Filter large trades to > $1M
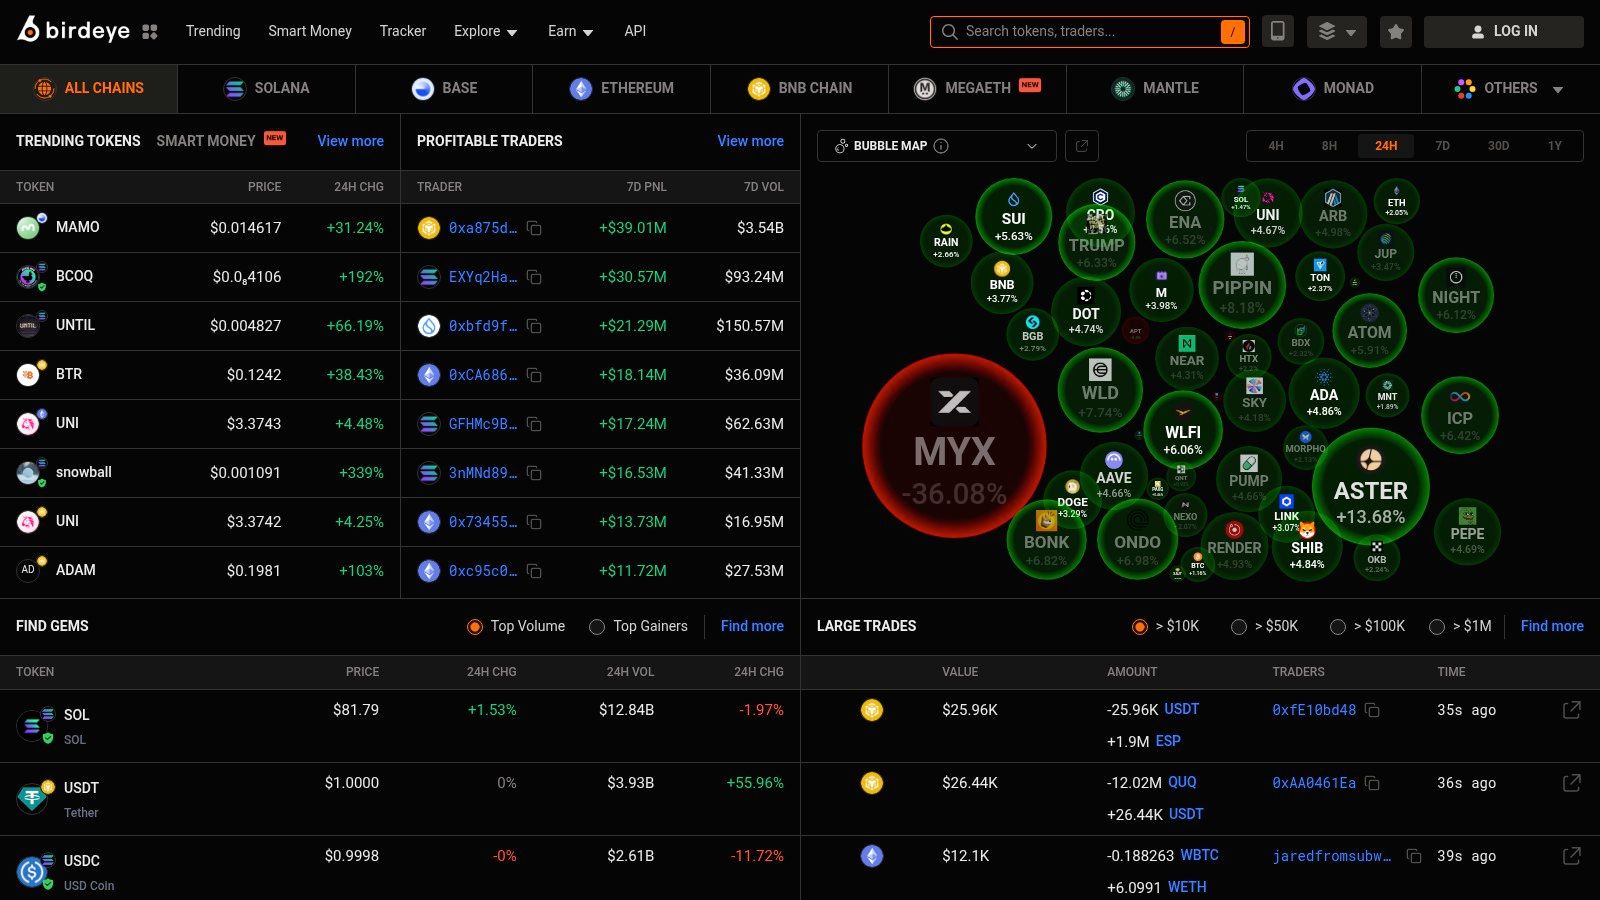This screenshot has width=1600, height=900. pos(1437,627)
